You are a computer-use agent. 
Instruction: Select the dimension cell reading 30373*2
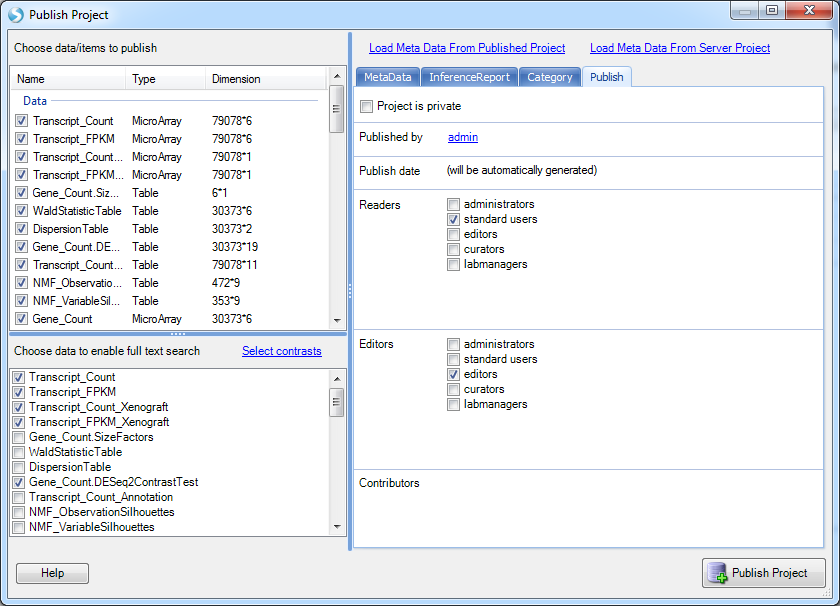click(232, 229)
